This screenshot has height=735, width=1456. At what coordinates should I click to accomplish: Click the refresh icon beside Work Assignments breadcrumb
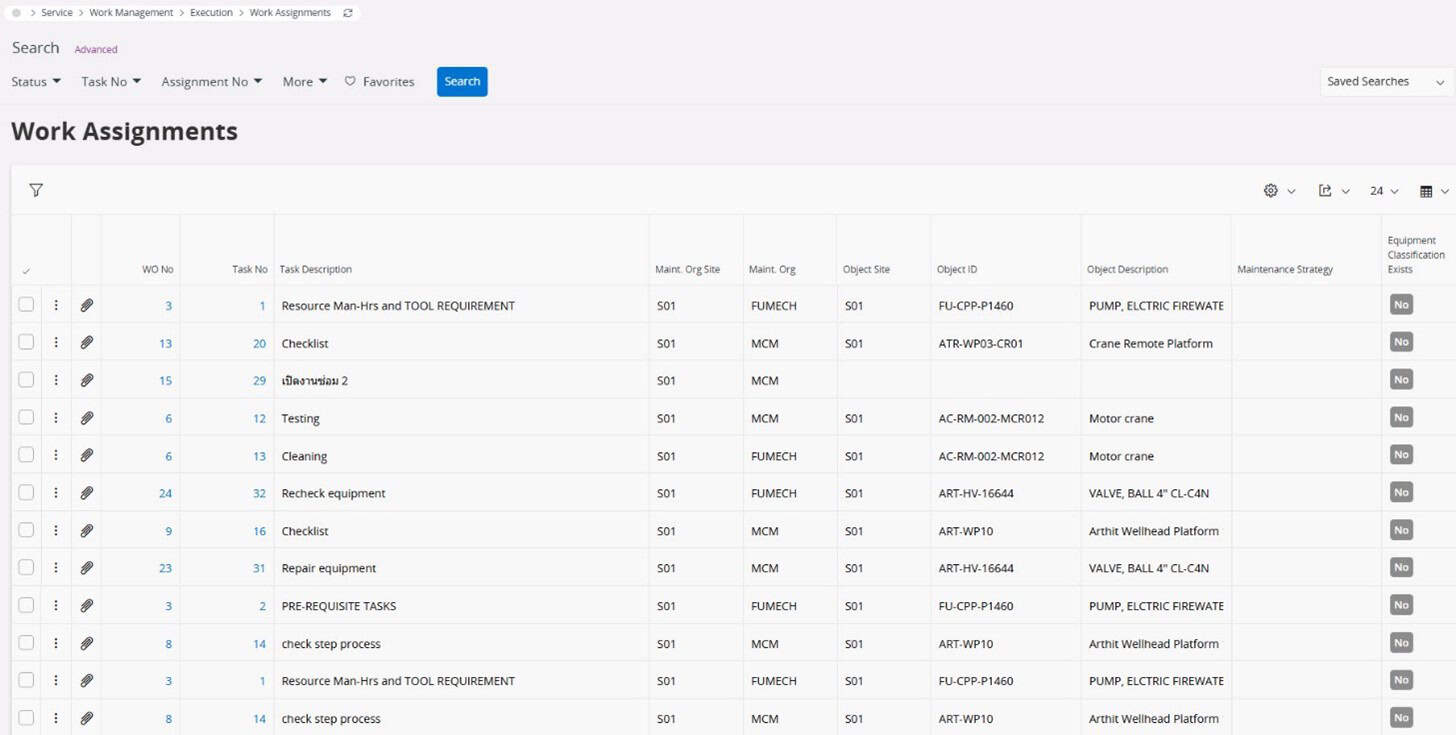347,13
